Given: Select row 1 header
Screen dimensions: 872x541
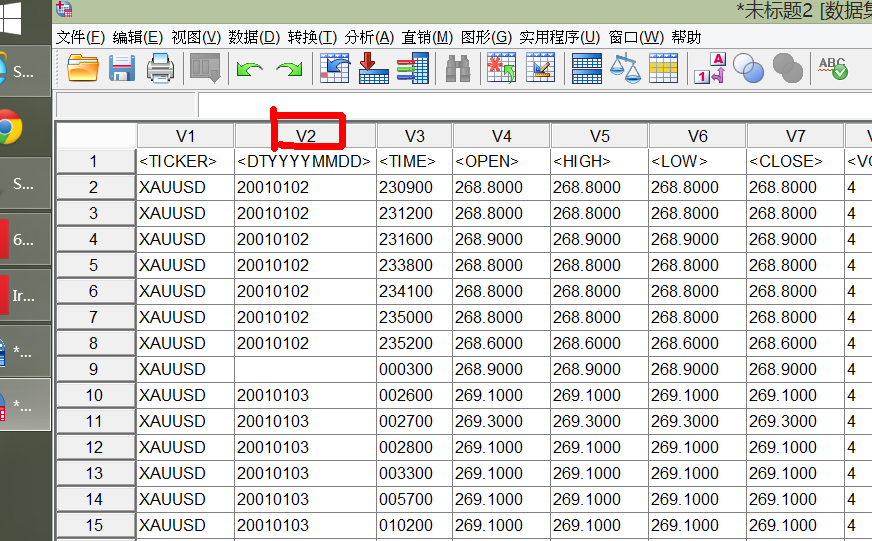Looking at the screenshot, I should (96, 161).
